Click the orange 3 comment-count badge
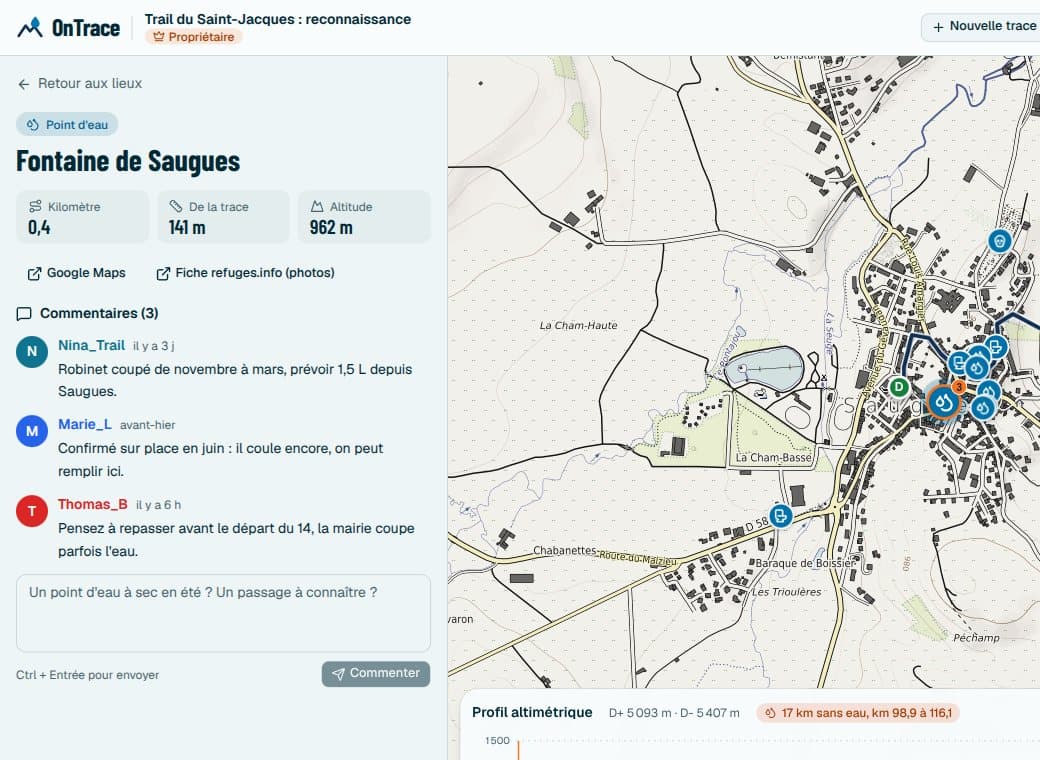This screenshot has width=1040, height=760. tap(958, 386)
